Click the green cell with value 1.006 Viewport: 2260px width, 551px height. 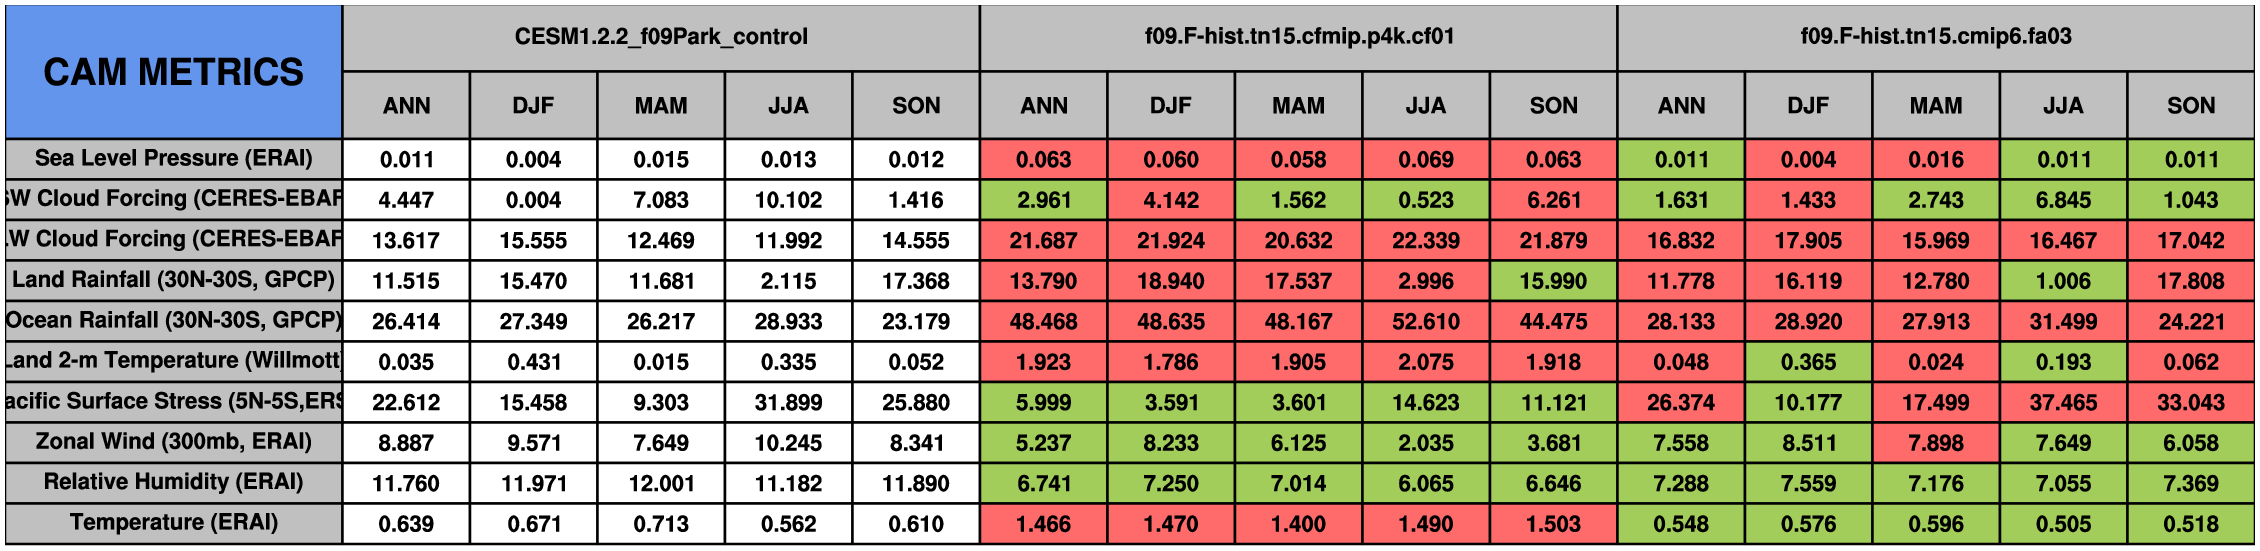click(x=2063, y=281)
